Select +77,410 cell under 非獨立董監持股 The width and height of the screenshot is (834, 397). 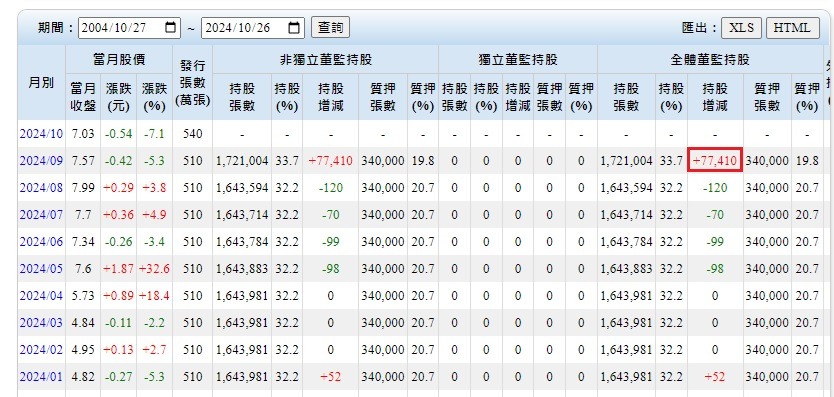point(330,161)
